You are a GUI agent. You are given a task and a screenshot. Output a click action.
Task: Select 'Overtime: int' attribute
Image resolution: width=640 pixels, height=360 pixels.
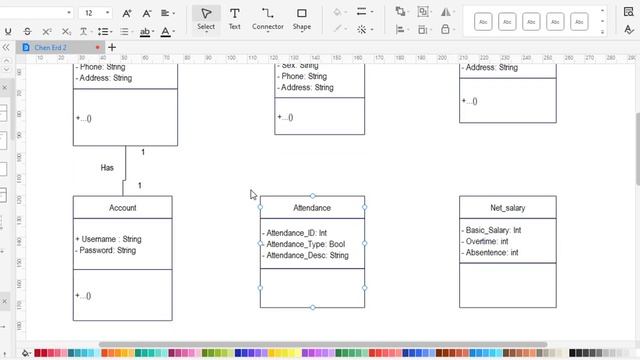click(485, 241)
